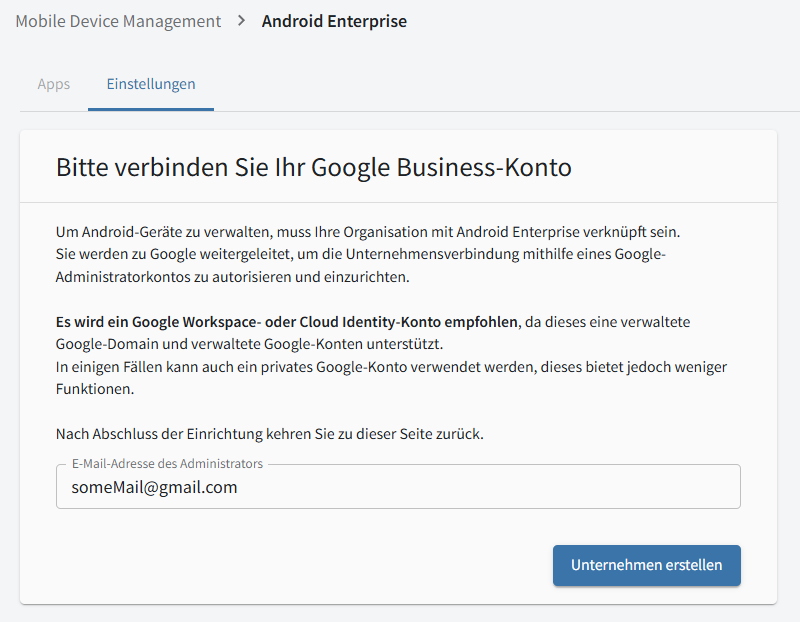Screen dimensions: 800x622
Task: Click the heading Bitte verbinden Sie Ihr Google Business-Konto
Action: click(x=314, y=167)
